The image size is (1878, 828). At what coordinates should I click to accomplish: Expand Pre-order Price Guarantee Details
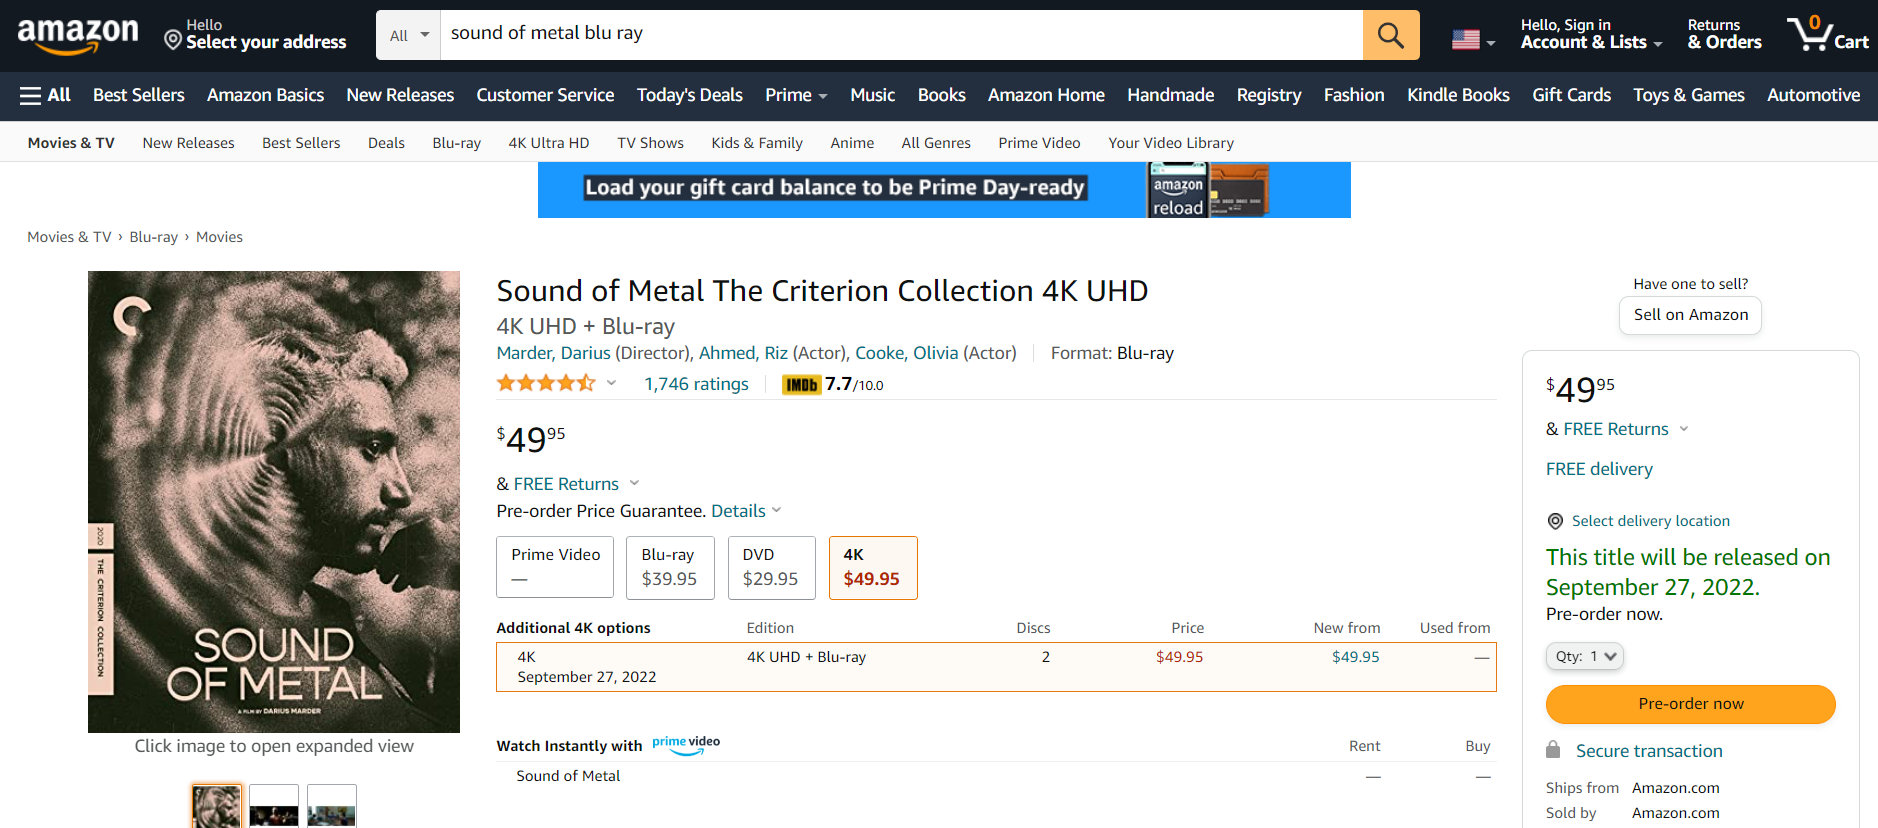pos(745,511)
